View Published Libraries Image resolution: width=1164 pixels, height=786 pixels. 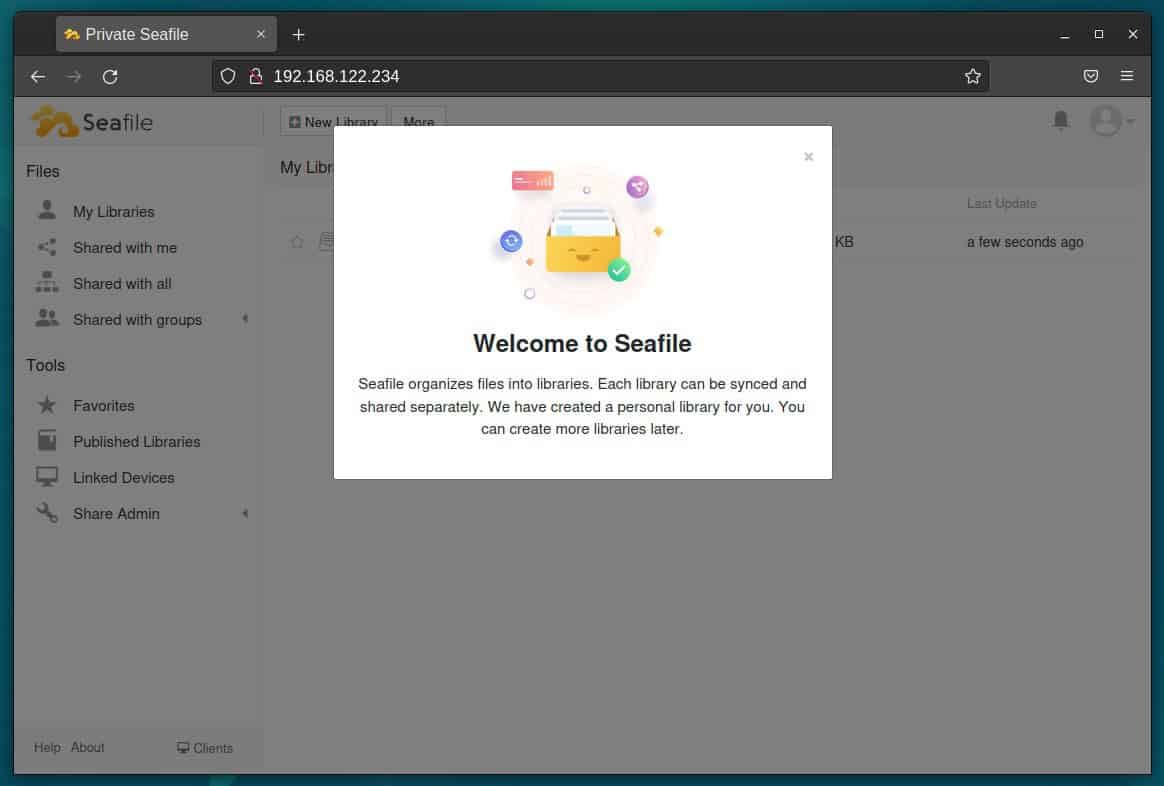[136, 441]
